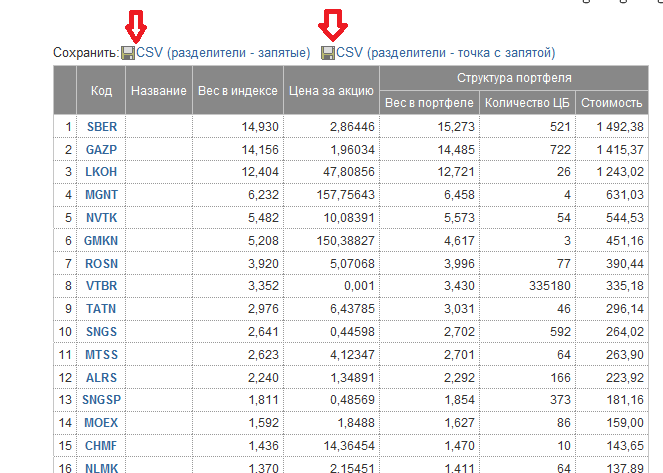This screenshot has height=473, width=663.
Task: Open the SNGSP ticker link
Action: (103, 399)
